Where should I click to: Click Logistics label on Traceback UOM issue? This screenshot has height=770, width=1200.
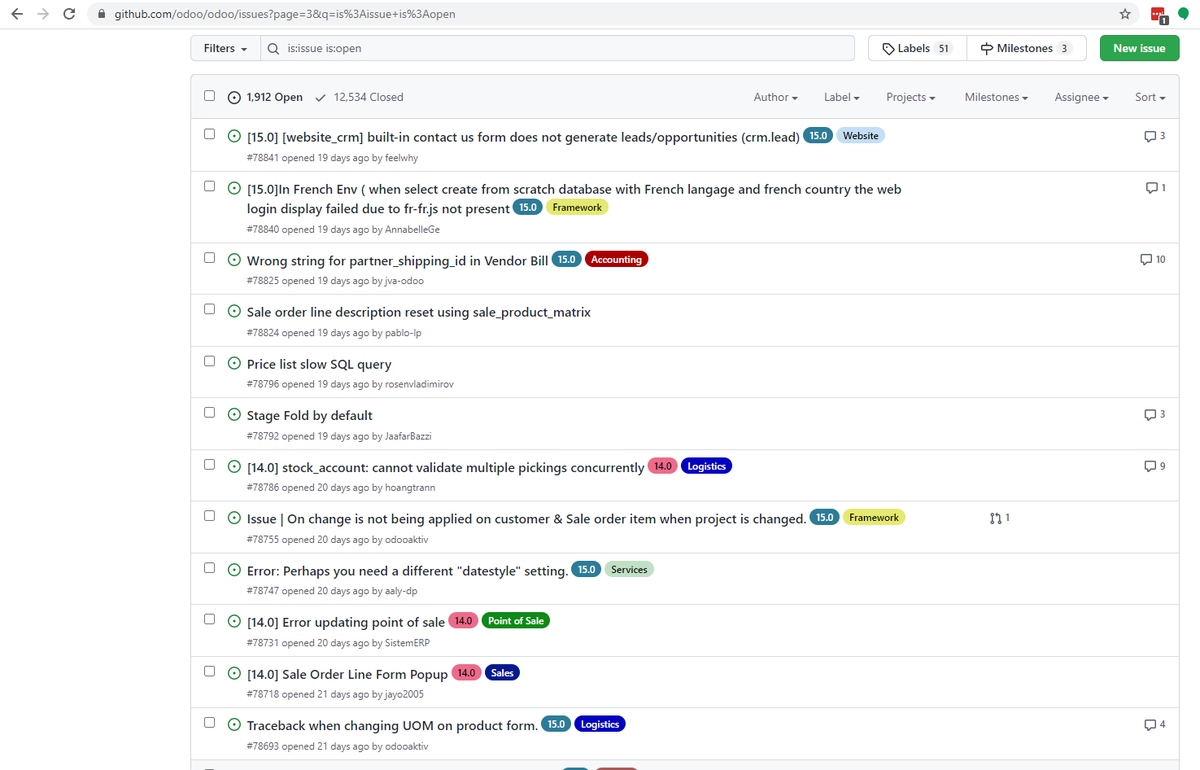pyautogui.click(x=600, y=724)
